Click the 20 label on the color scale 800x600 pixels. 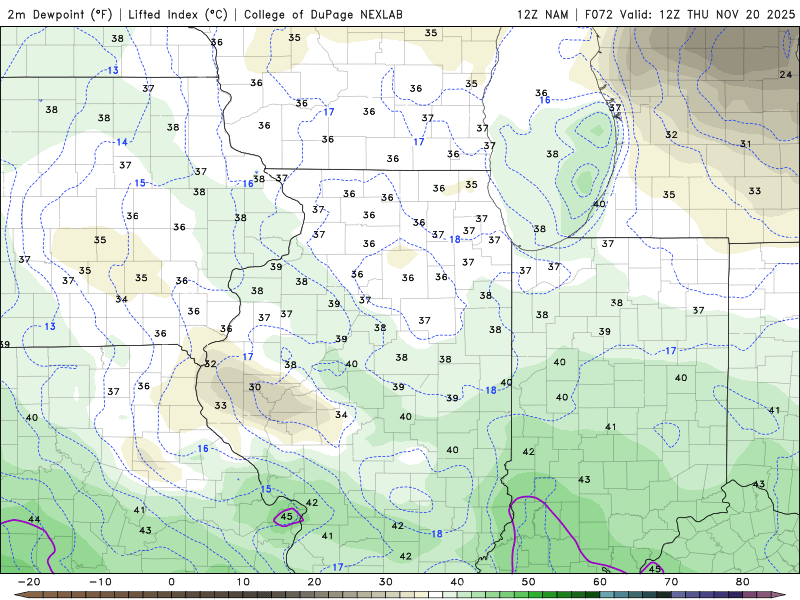click(314, 582)
